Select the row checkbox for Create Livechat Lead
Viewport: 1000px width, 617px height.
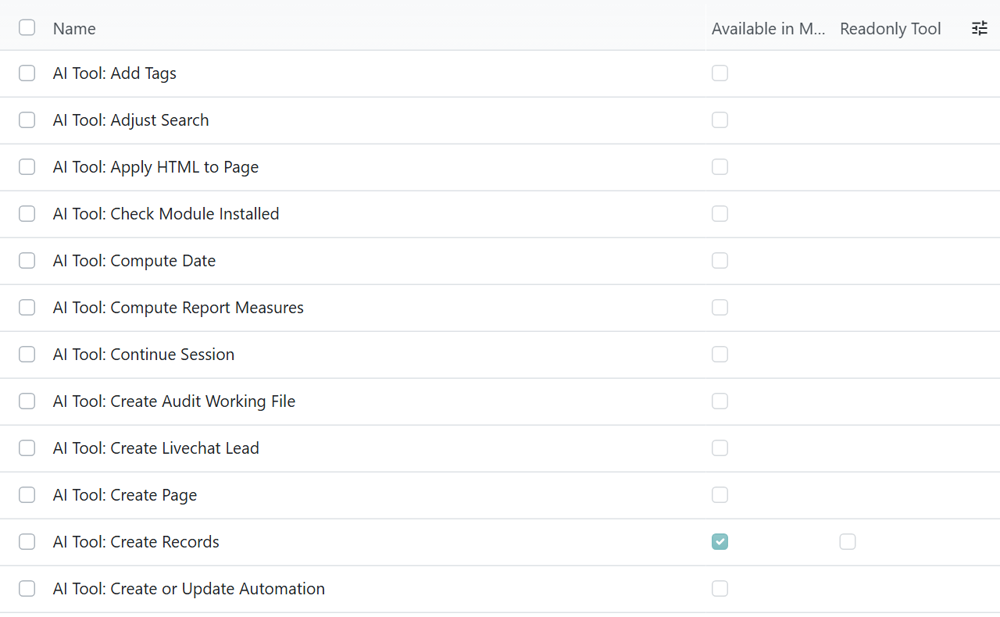pyautogui.click(x=27, y=448)
